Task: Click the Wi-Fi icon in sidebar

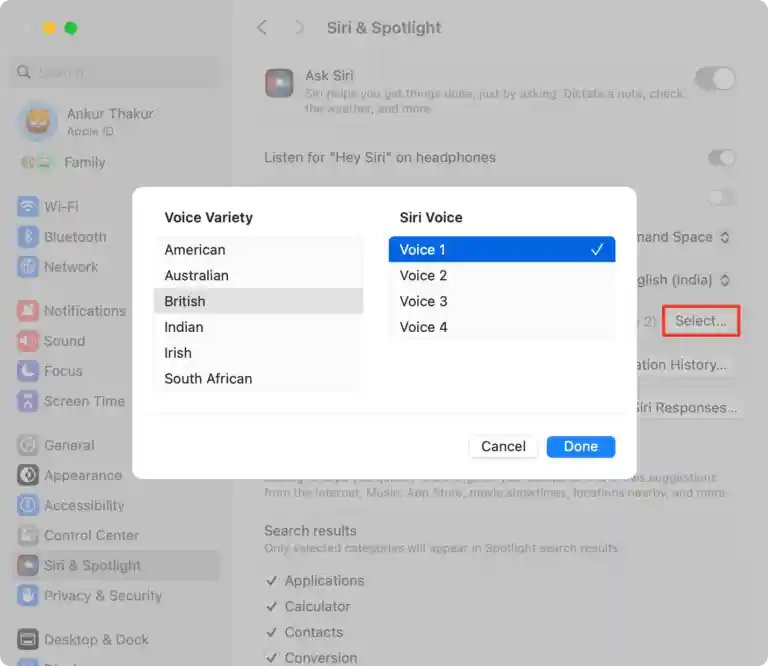Action: coord(28,207)
